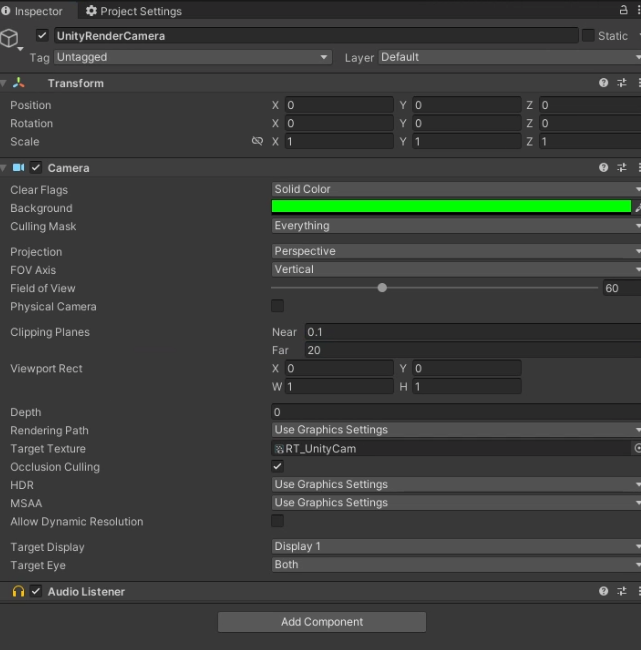Toggle the Static checkbox
Screen dimensions: 641x650
588,36
